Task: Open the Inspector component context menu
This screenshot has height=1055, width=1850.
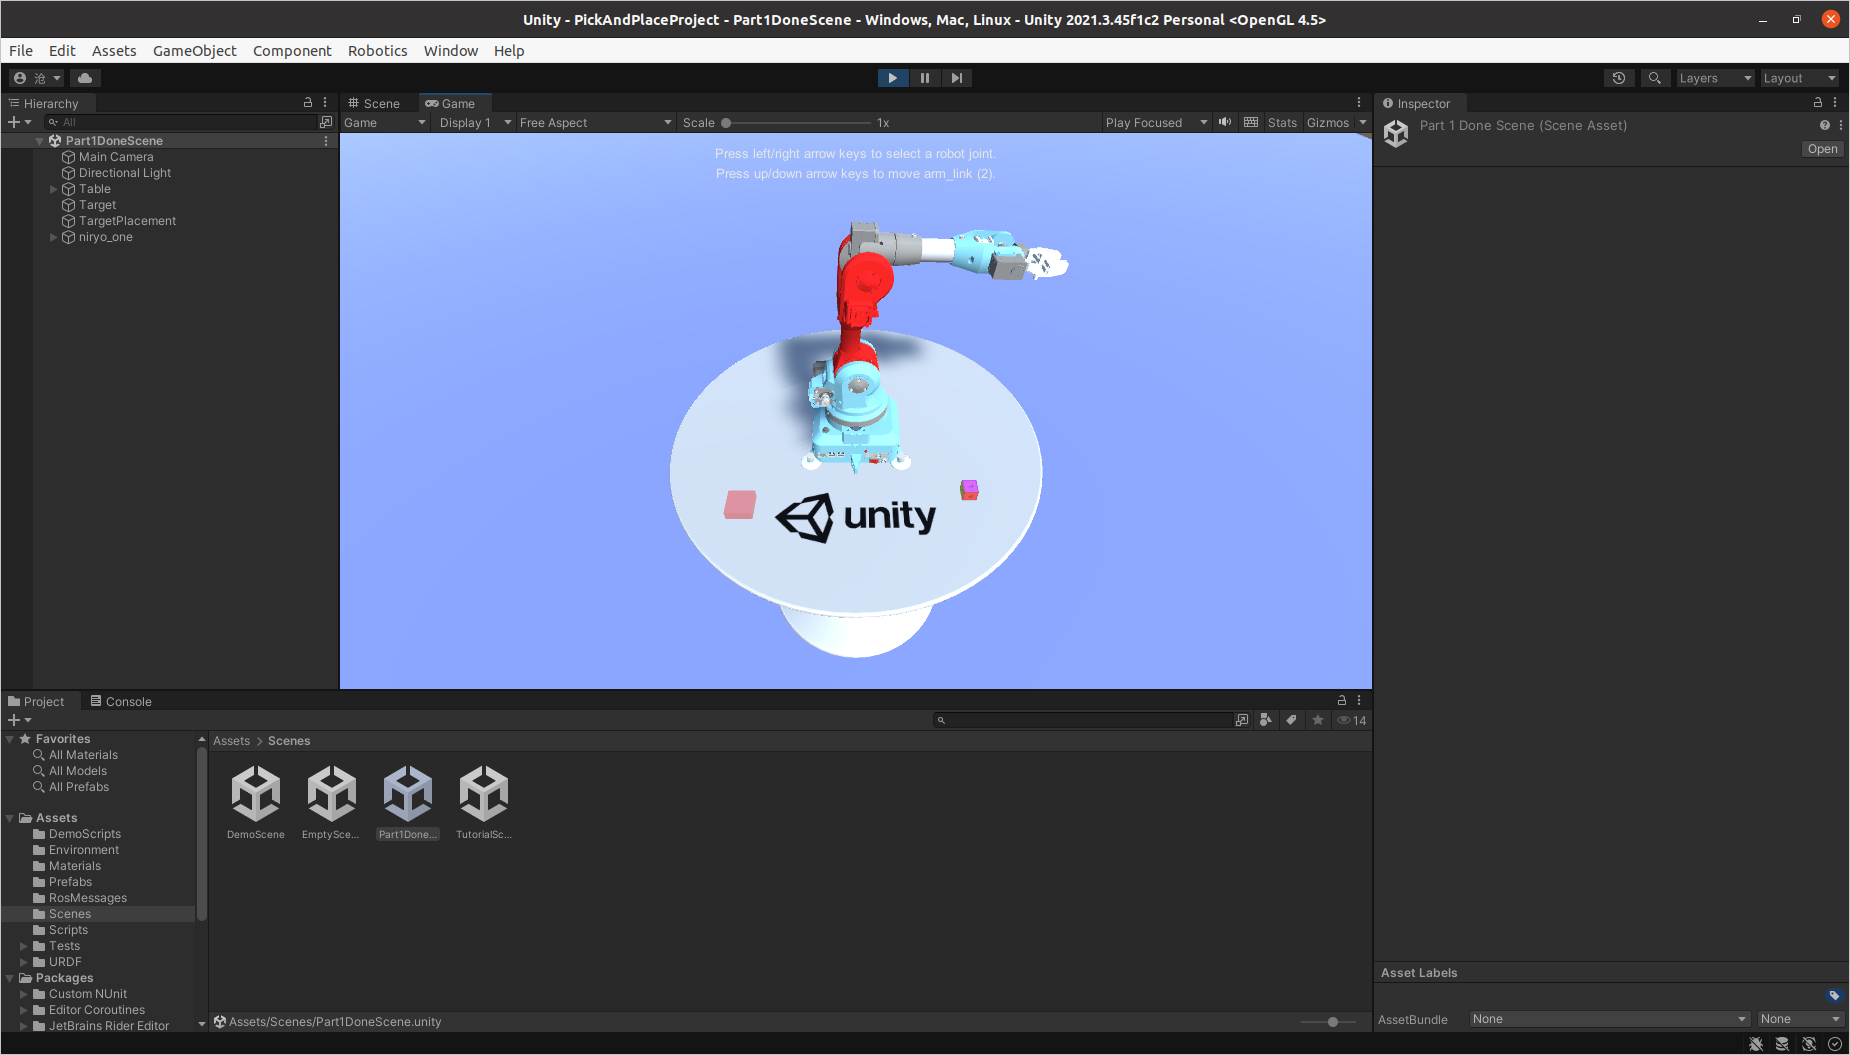Action: pyautogui.click(x=1841, y=125)
